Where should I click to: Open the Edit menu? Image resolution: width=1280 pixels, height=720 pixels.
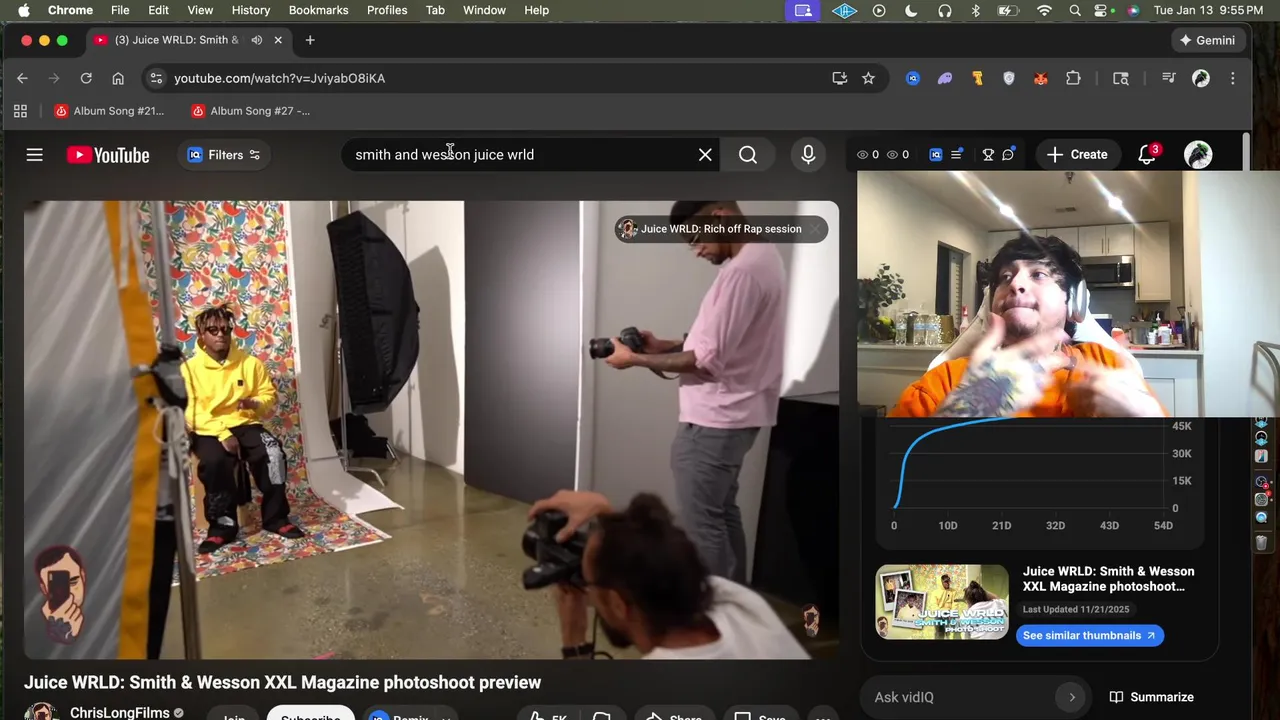(158, 10)
